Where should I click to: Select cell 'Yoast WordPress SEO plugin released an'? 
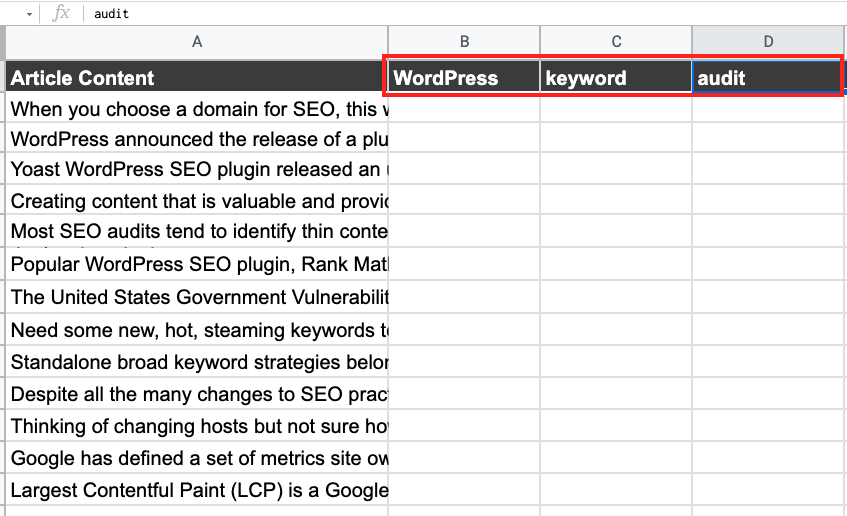pyautogui.click(x=197, y=169)
